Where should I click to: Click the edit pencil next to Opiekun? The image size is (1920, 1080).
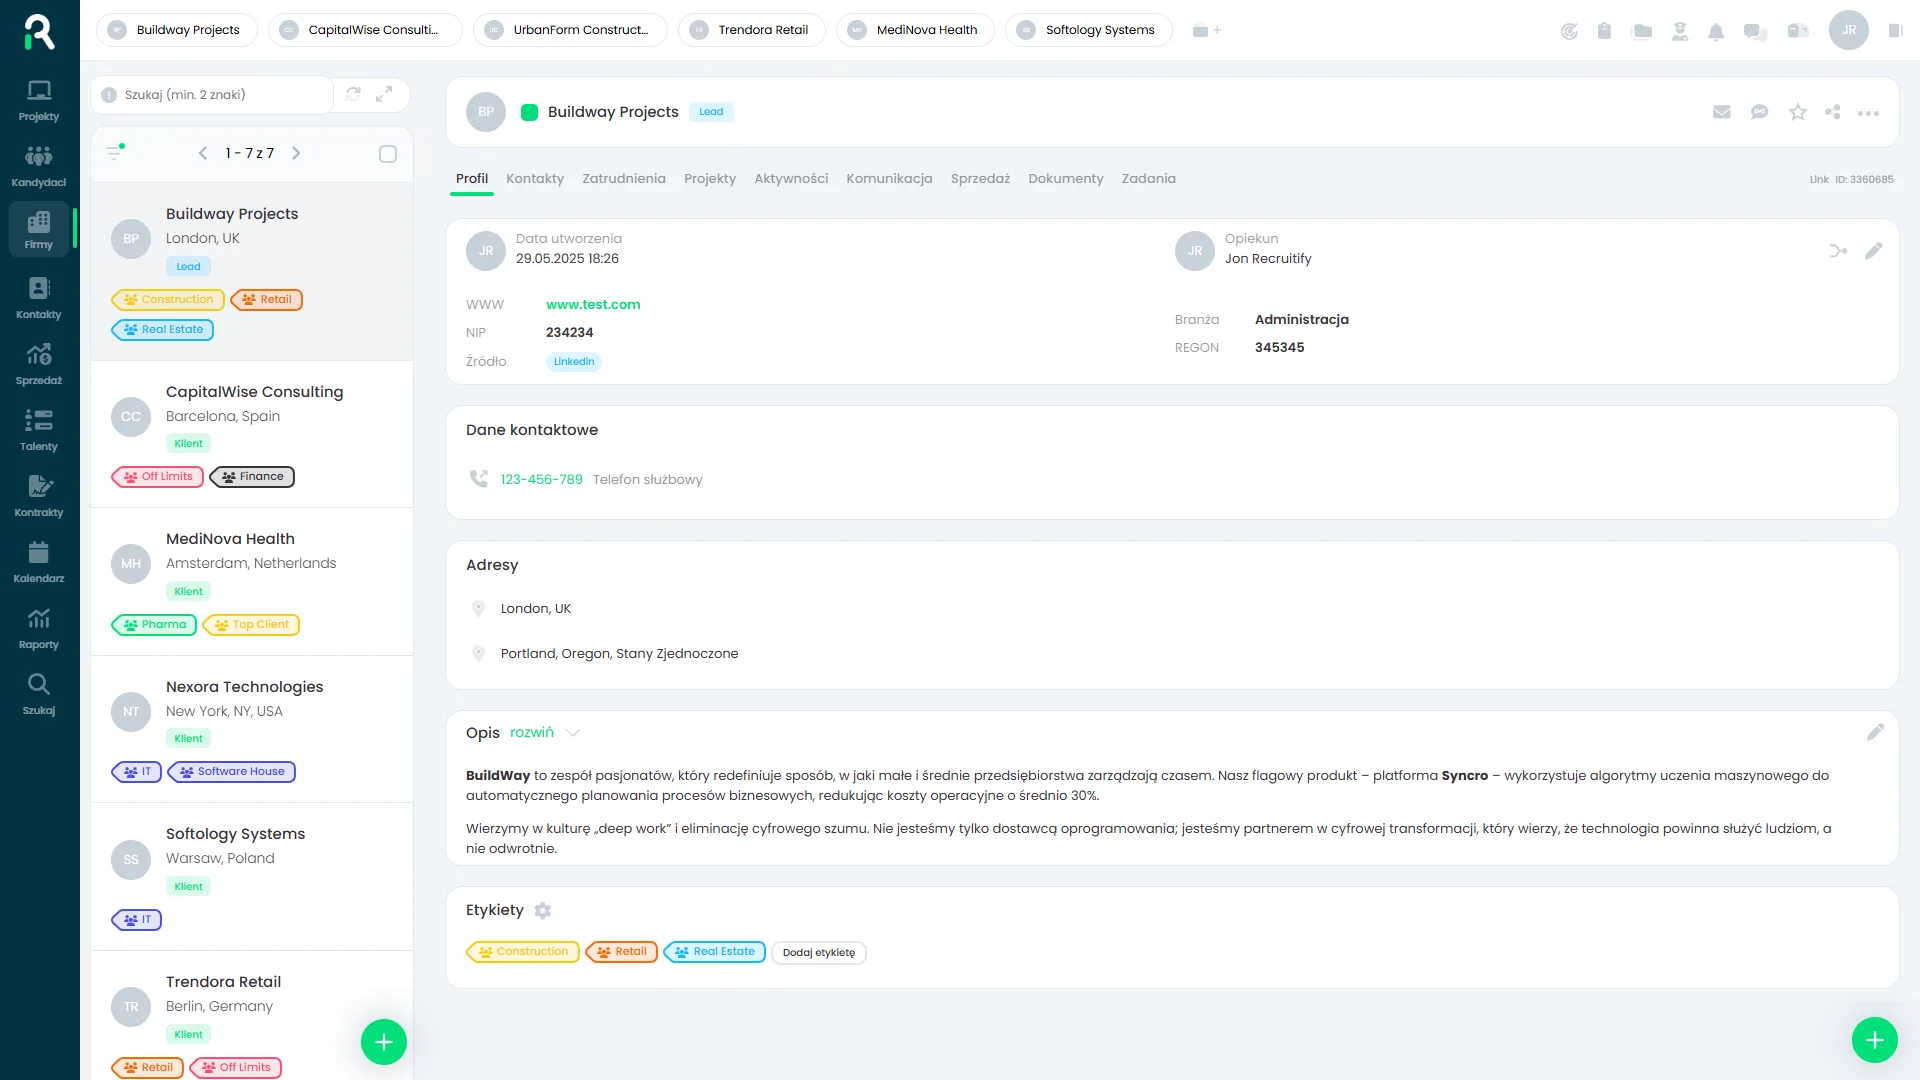pyautogui.click(x=1875, y=251)
